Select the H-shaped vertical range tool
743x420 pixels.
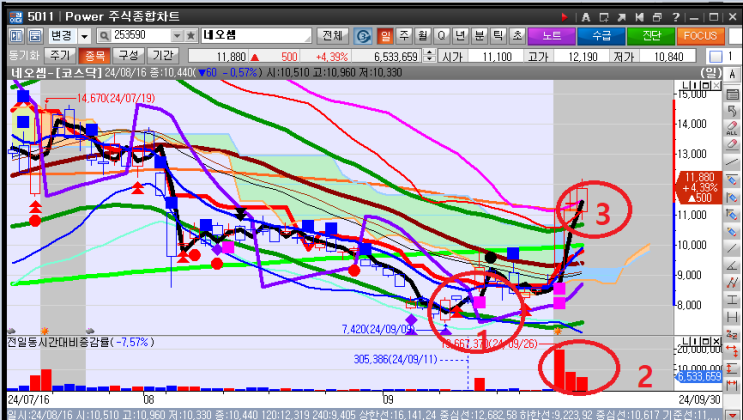[732, 317]
